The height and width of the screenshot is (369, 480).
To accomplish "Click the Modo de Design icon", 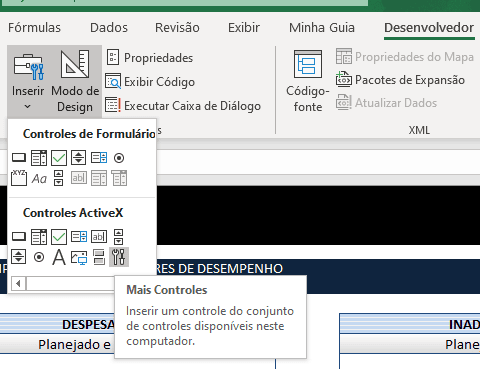I will coord(75,64).
